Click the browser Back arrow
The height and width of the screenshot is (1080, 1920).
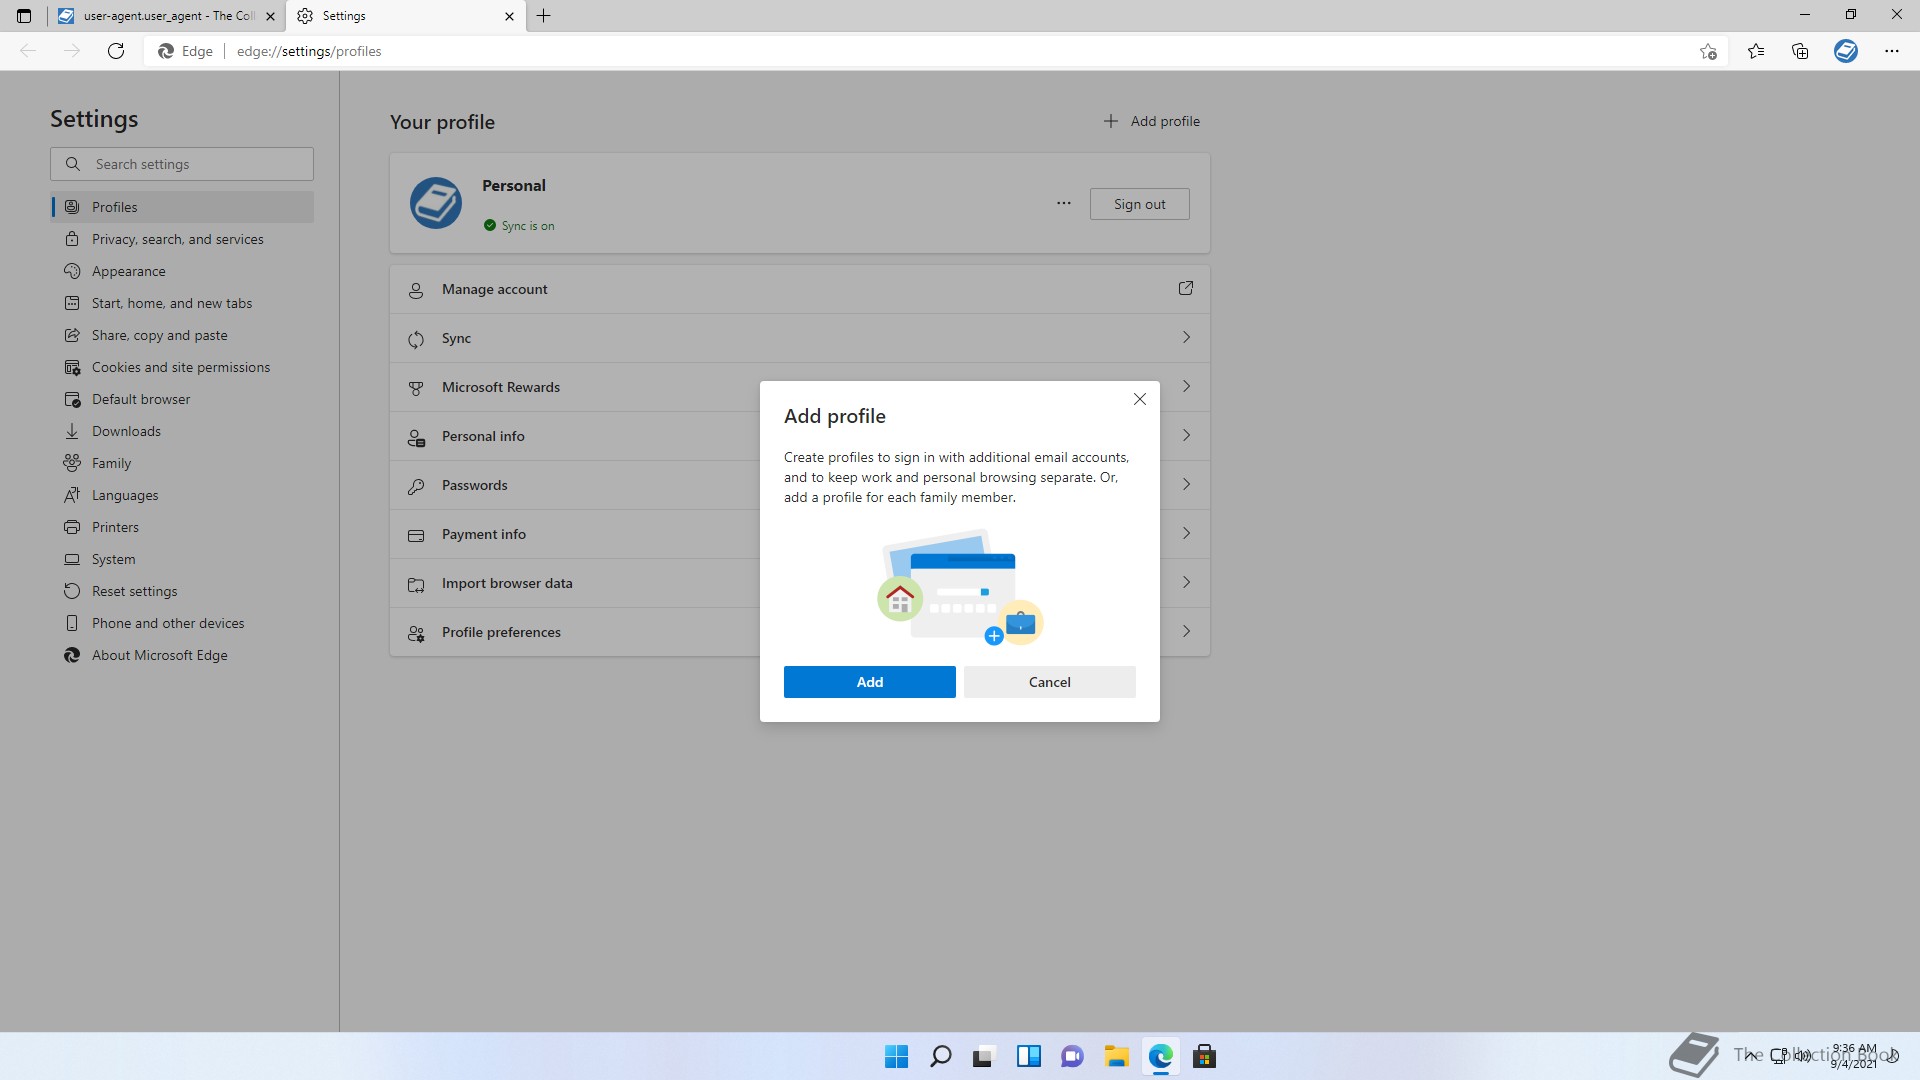click(x=28, y=51)
